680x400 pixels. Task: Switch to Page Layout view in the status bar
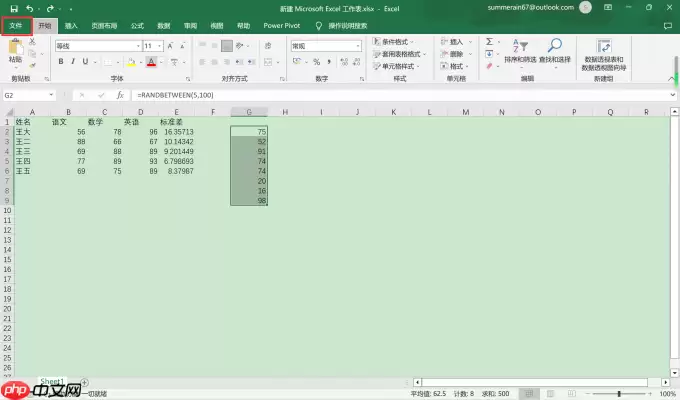(x=550, y=393)
